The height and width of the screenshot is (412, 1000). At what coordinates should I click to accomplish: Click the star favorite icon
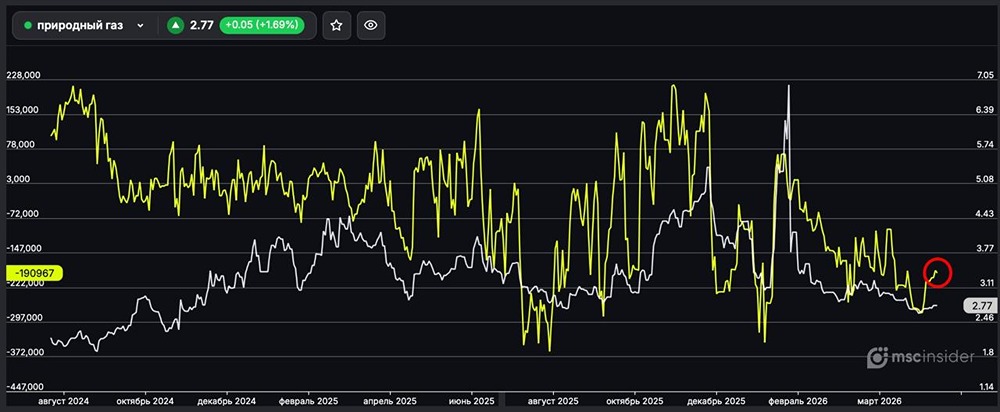(x=337, y=26)
